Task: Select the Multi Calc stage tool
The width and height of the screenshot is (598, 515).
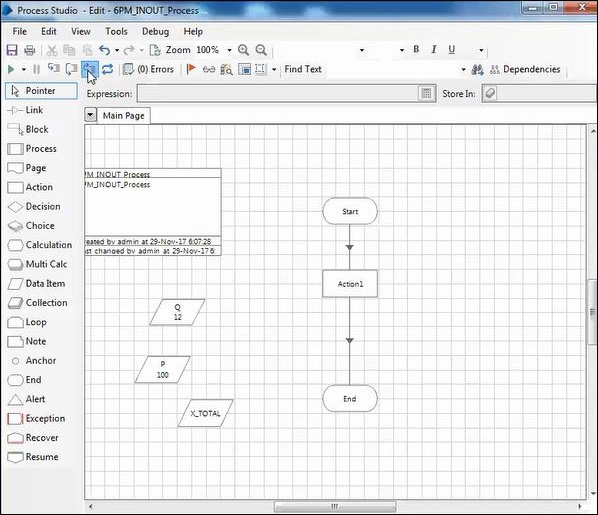Action: [37, 264]
